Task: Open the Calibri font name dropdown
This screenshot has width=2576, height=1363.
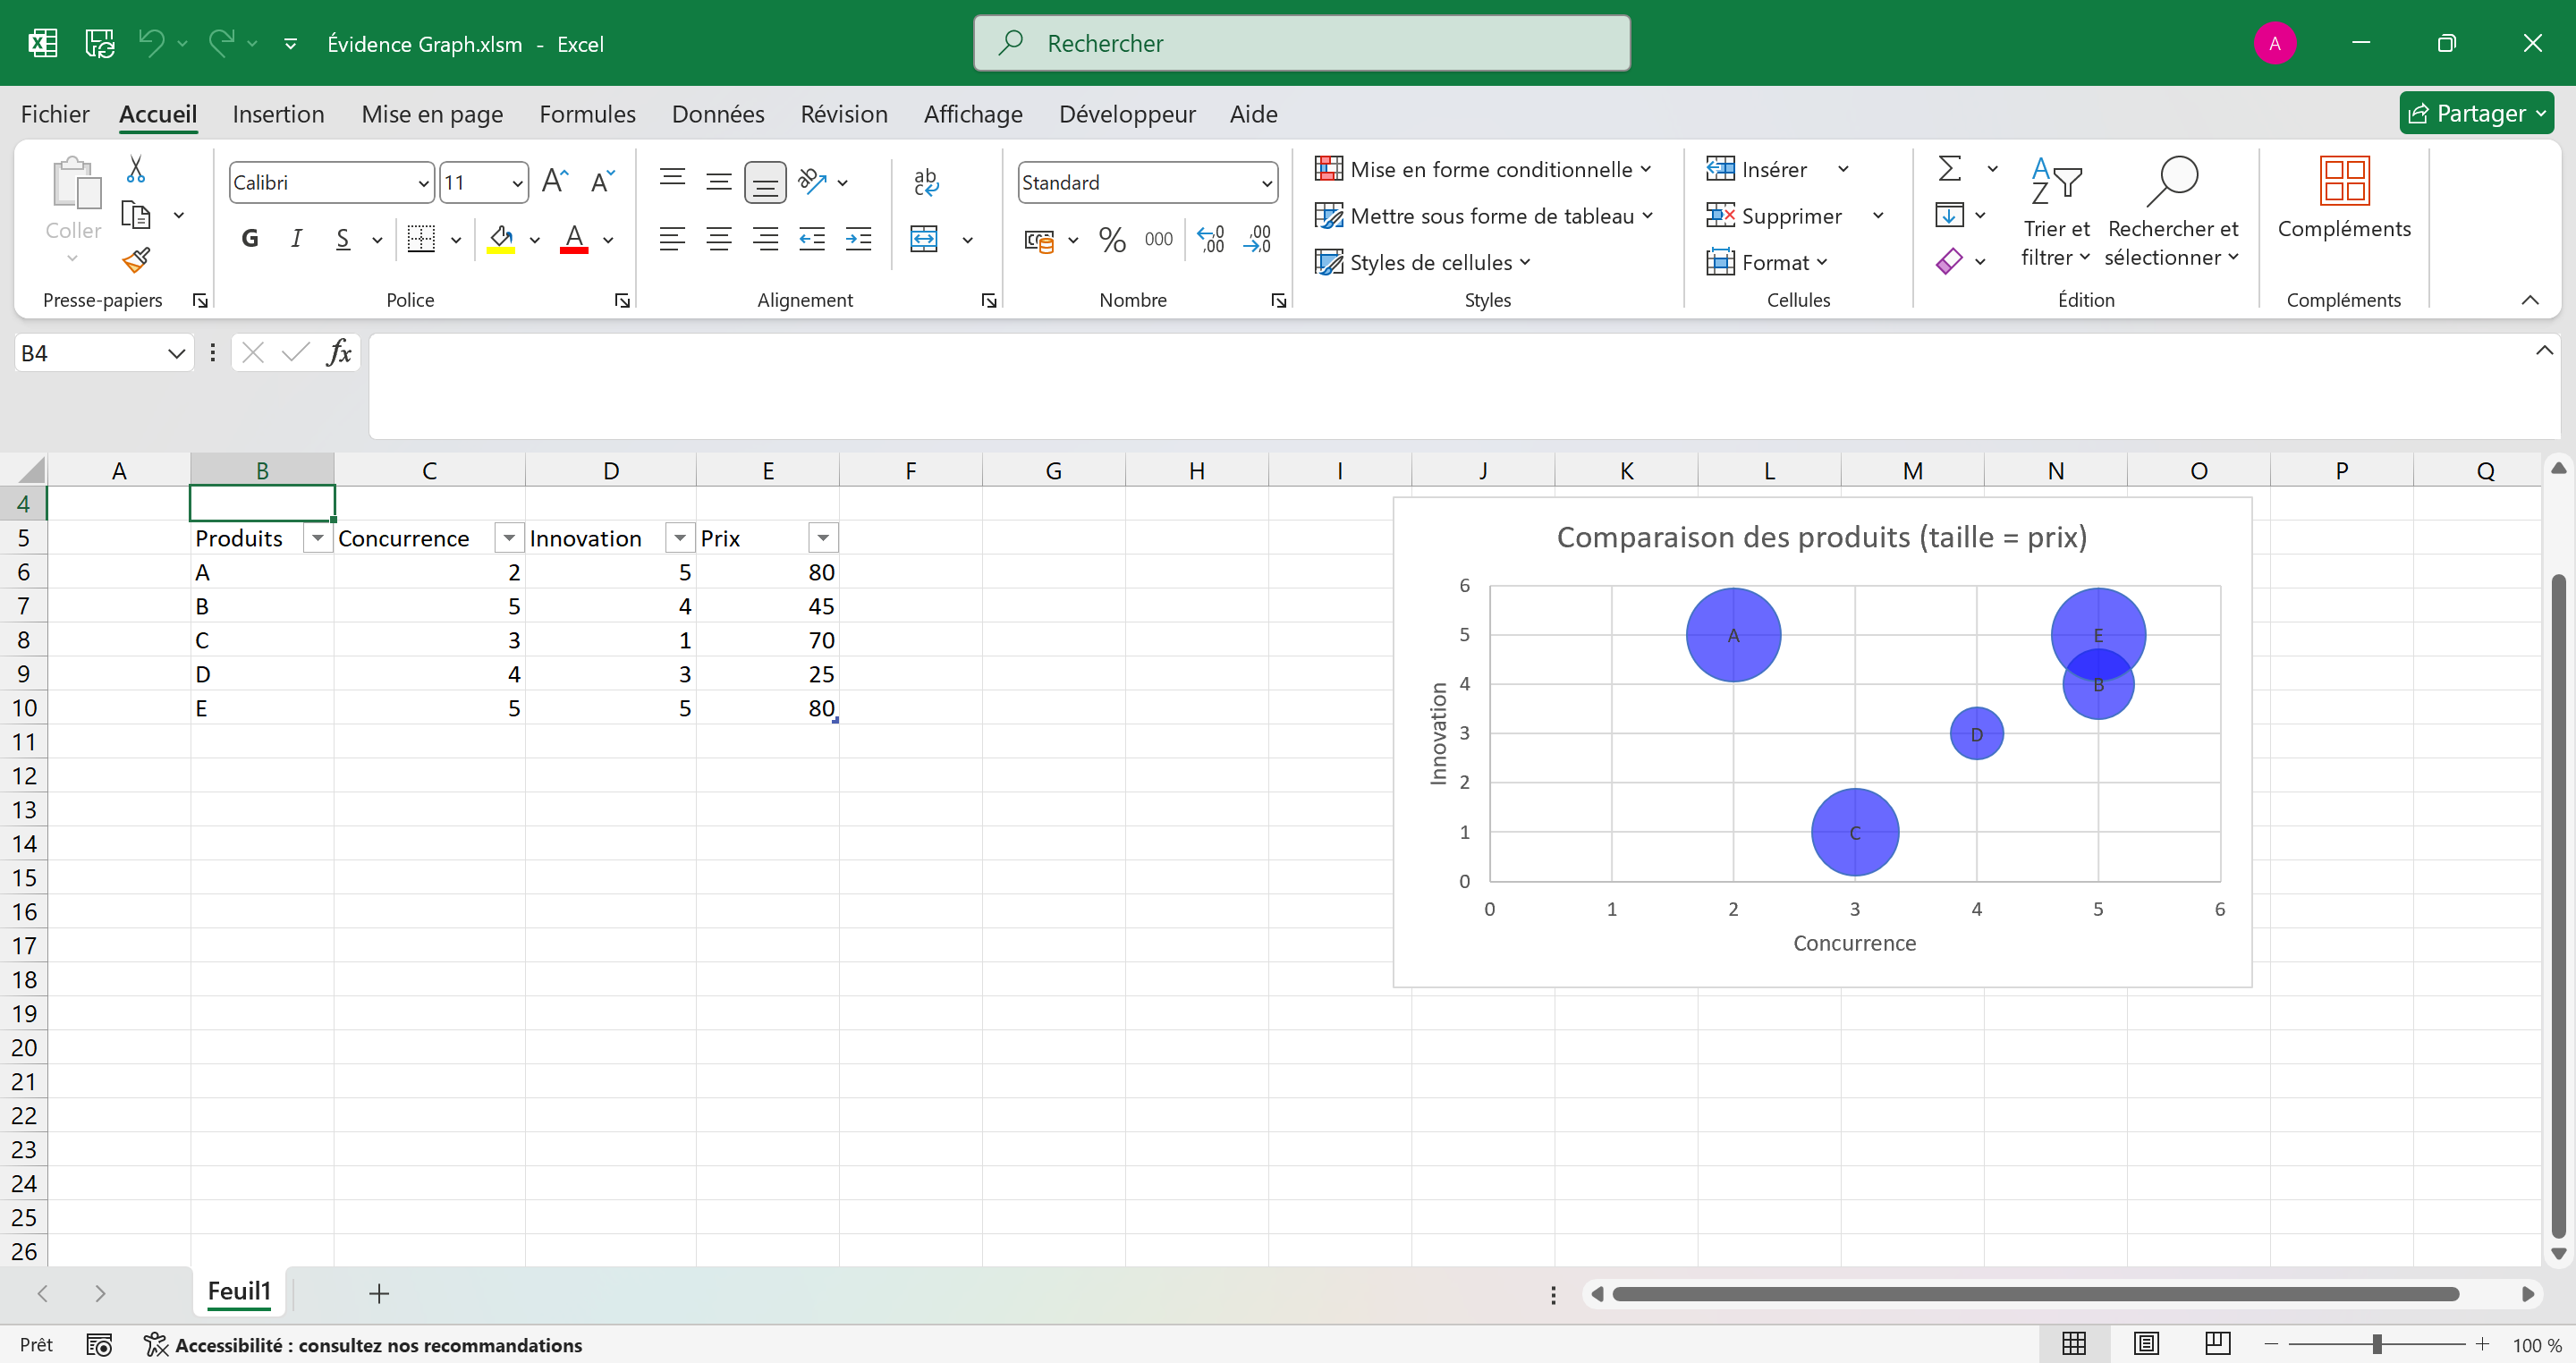Action: (422, 183)
